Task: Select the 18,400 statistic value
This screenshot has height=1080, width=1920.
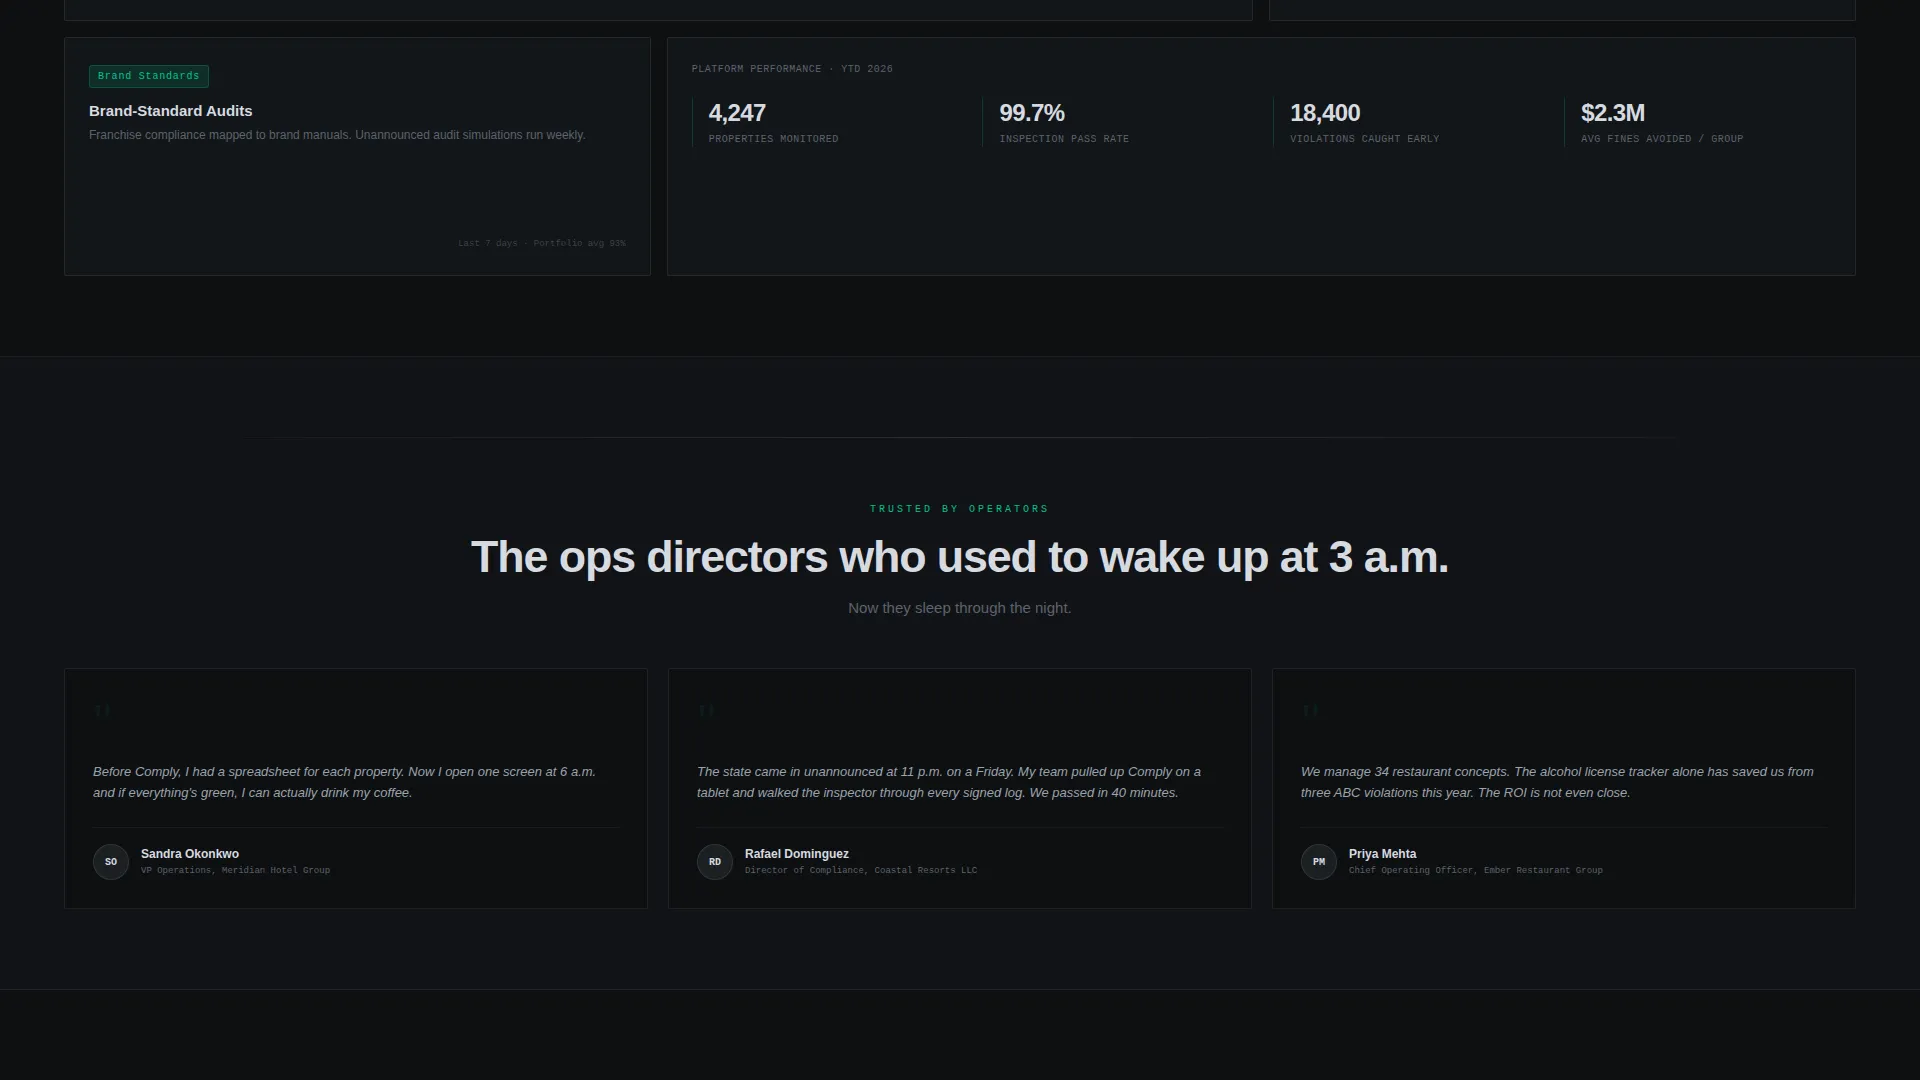Action: coord(1325,113)
